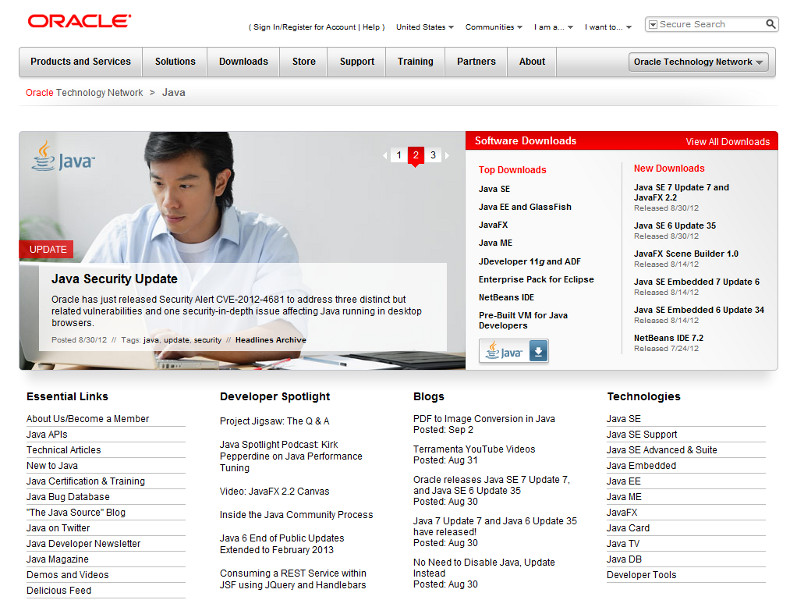Open the United States country dropdown
The width and height of the screenshot is (797, 600).
(x=424, y=27)
